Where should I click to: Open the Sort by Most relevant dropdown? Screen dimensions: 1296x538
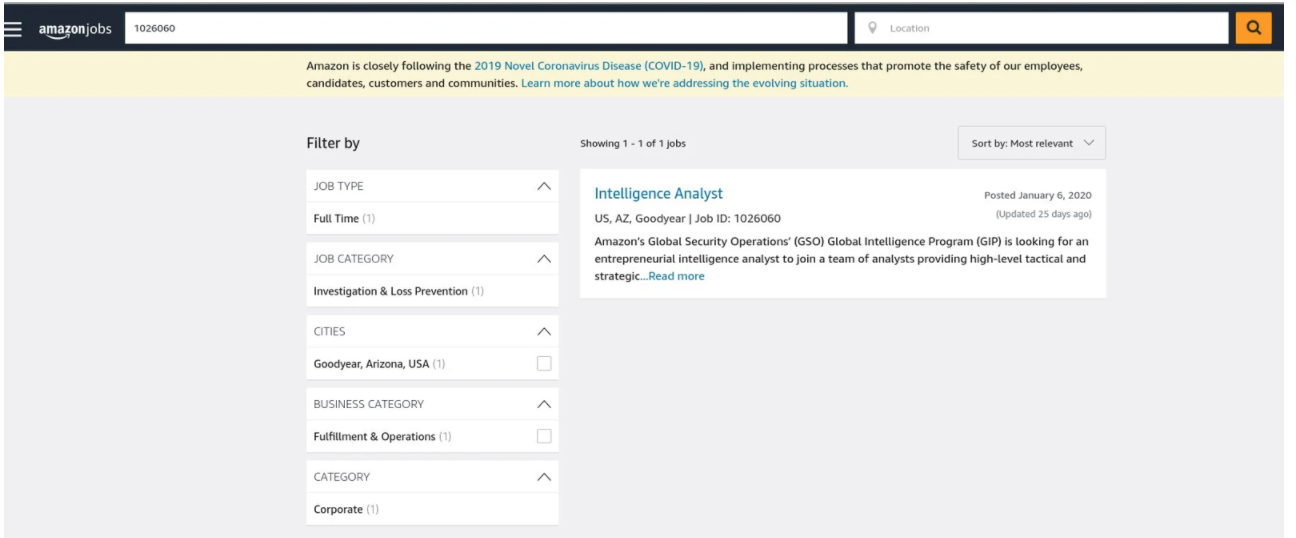(x=1032, y=143)
